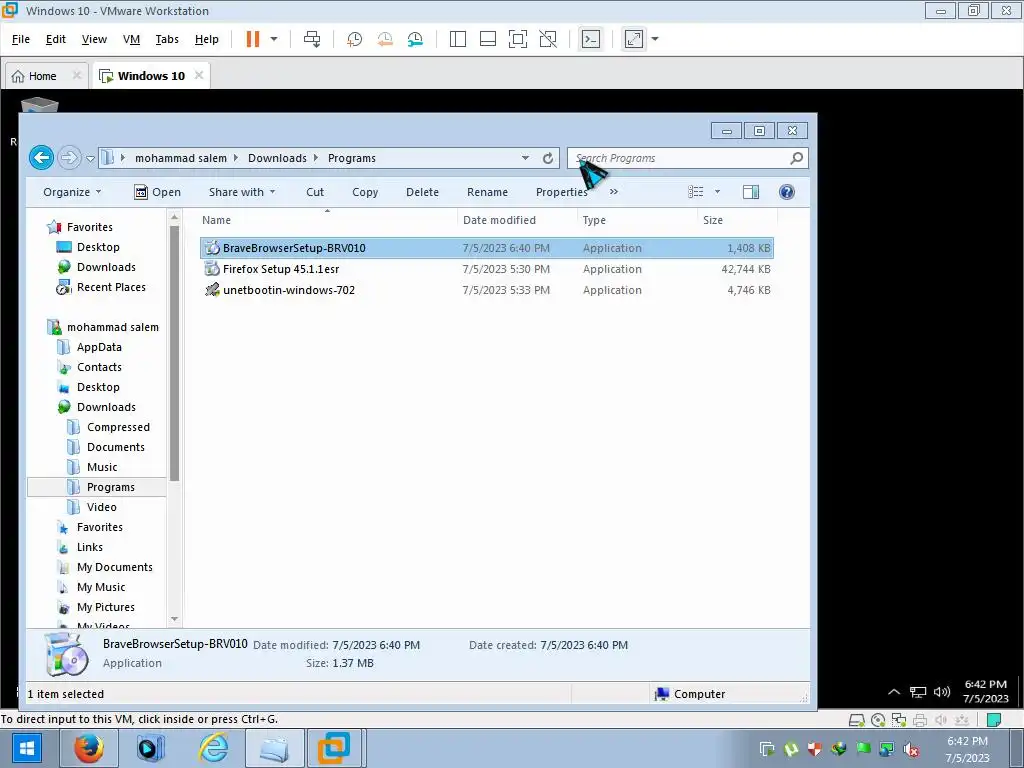Image resolution: width=1024 pixels, height=768 pixels.
Task: Open recent locations dropdown beside forward arrow
Action: (x=90, y=158)
